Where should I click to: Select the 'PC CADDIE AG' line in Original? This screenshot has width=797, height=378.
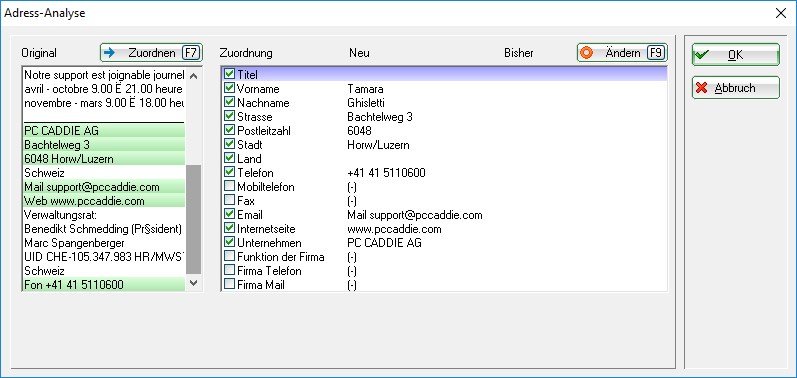click(104, 131)
